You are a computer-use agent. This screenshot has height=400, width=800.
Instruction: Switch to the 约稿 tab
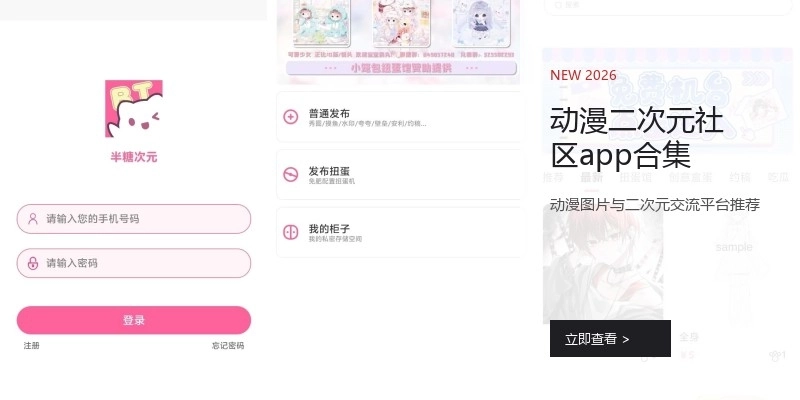(x=740, y=178)
